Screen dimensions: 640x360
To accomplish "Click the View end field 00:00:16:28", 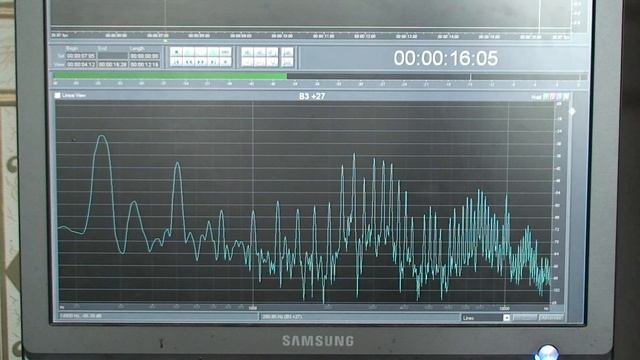I will pos(113,64).
